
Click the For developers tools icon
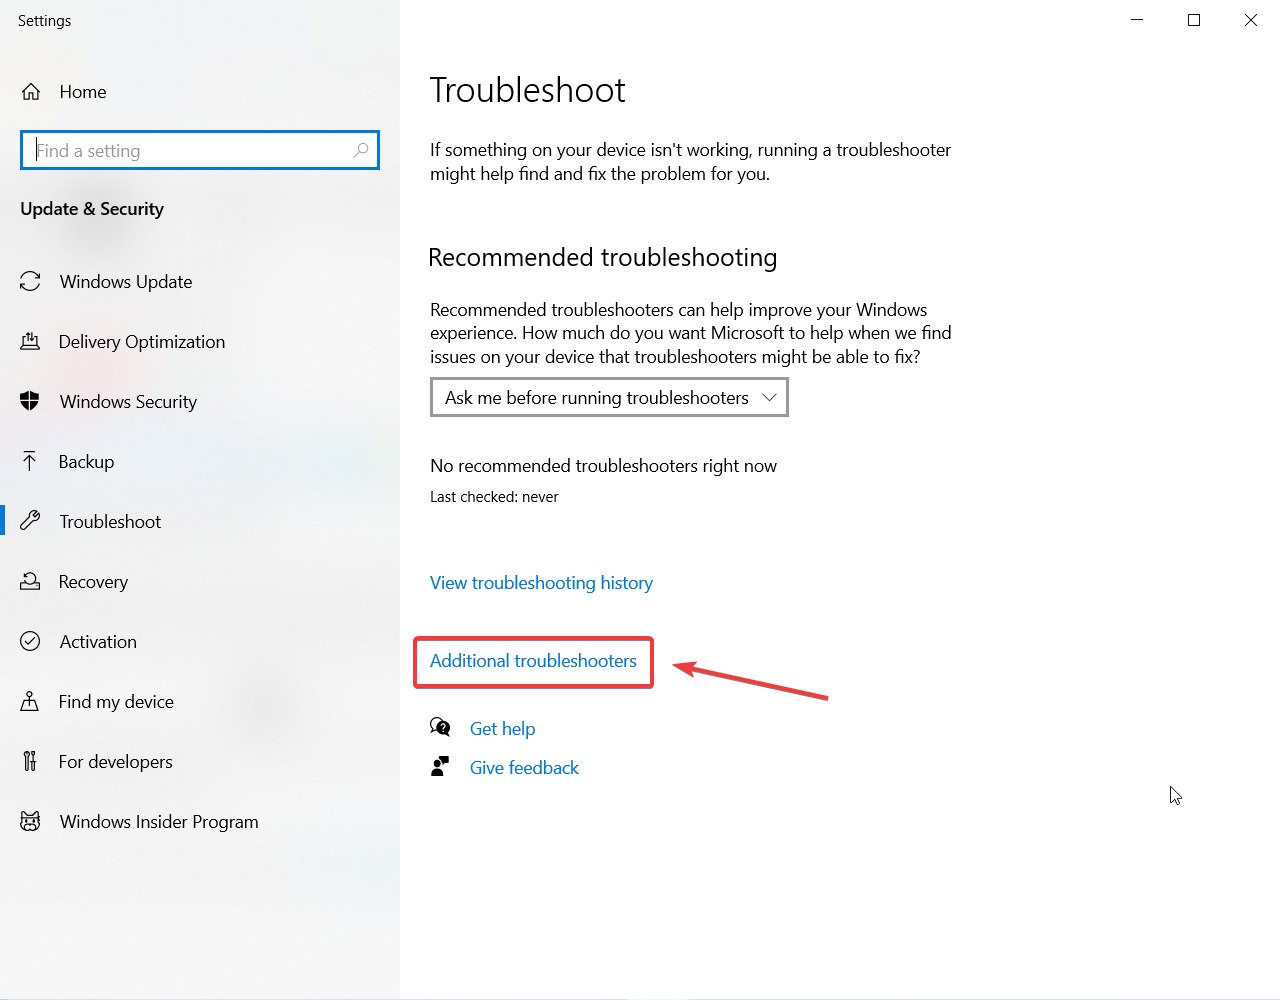coord(30,761)
